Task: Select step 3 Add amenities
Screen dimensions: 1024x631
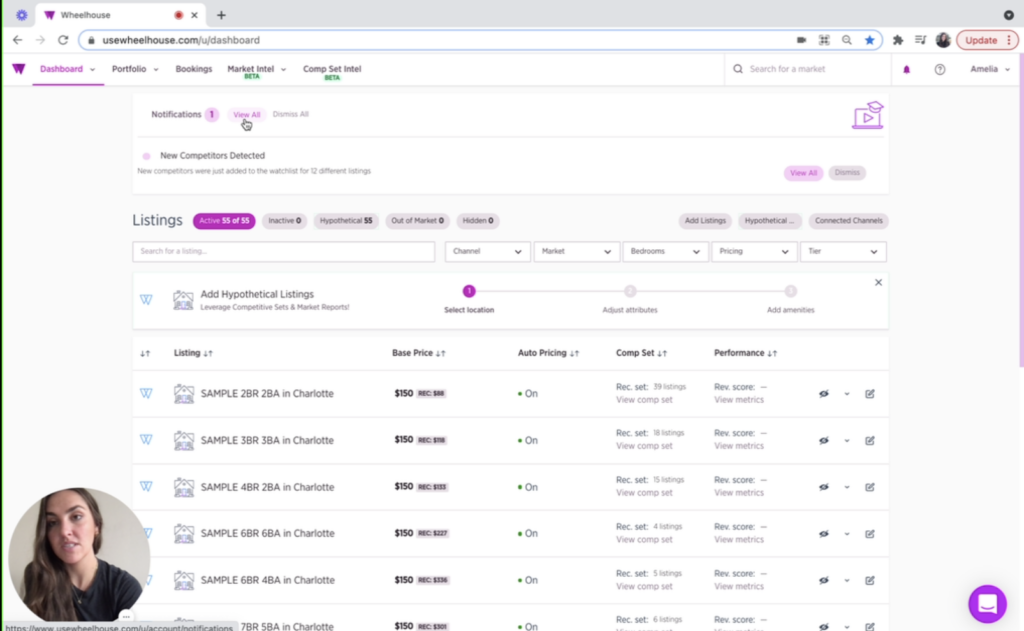Action: click(x=790, y=299)
